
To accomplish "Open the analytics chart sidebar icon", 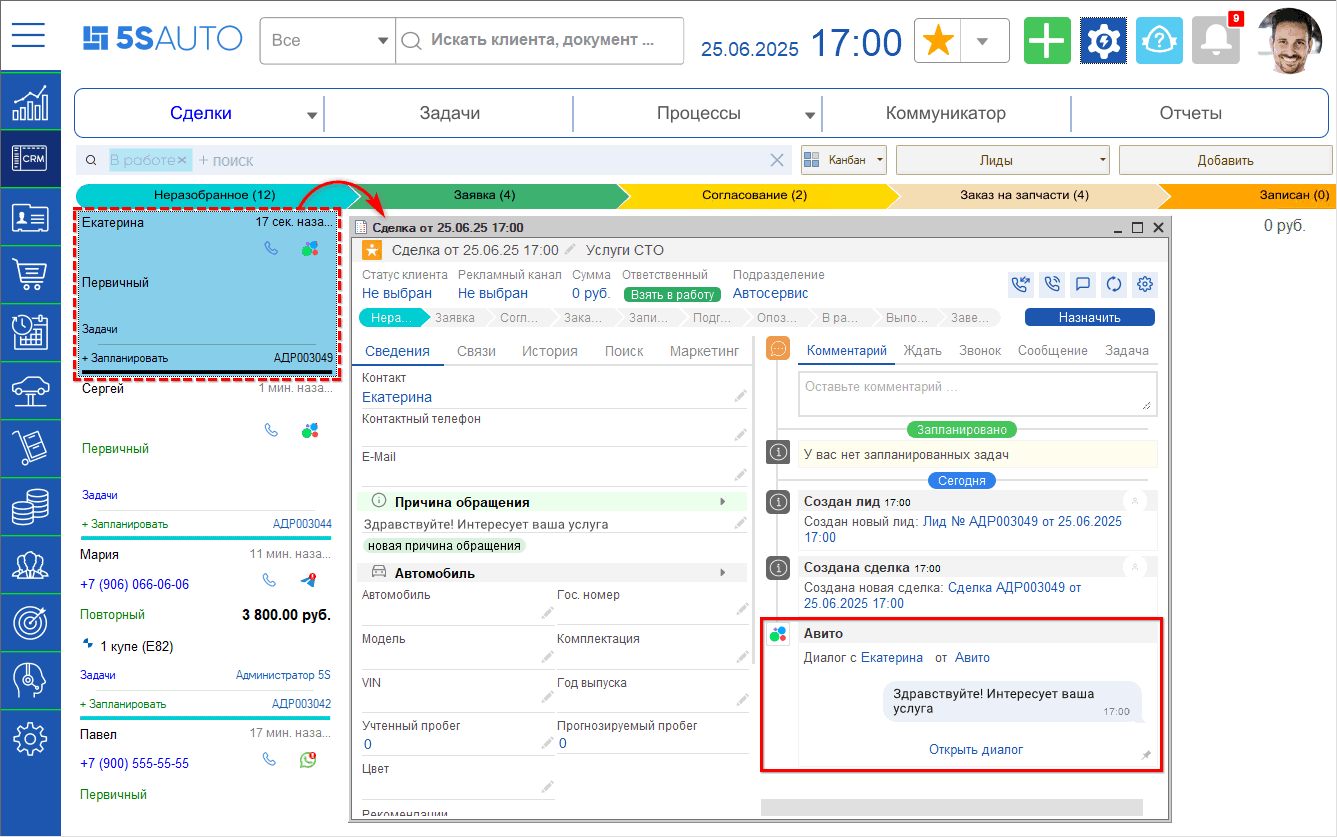I will pyautogui.click(x=30, y=102).
